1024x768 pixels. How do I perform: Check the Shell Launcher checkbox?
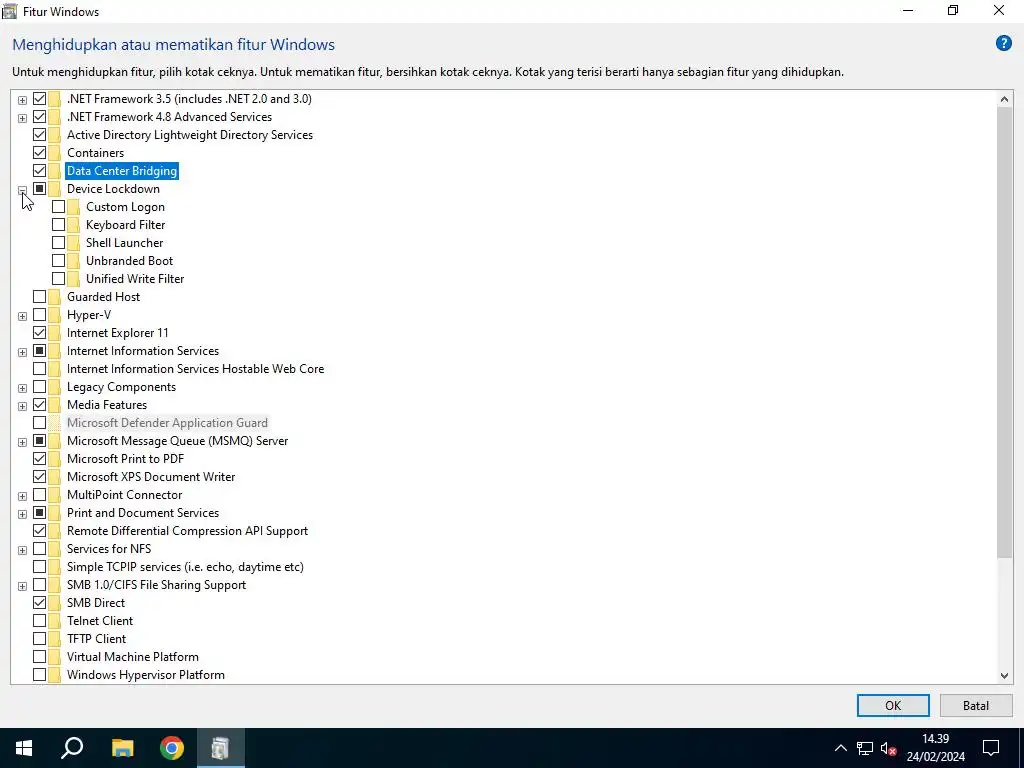click(58, 242)
